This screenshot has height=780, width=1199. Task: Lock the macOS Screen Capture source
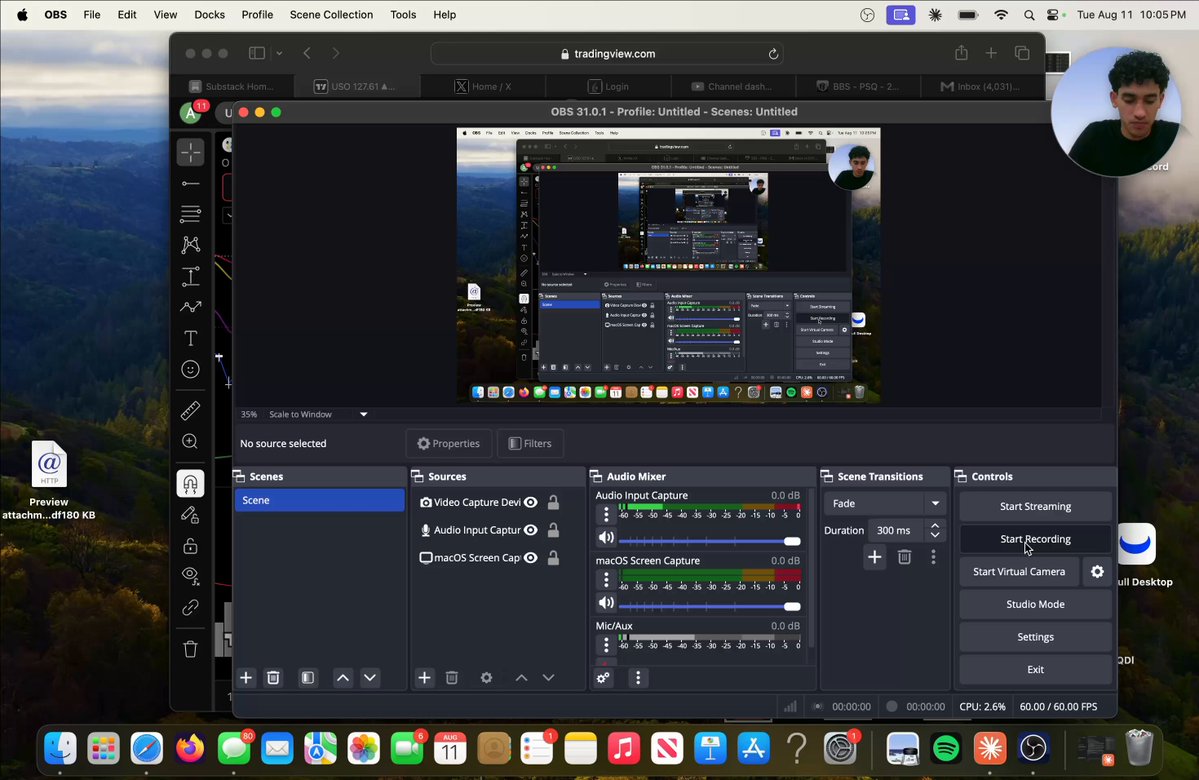[x=554, y=557]
